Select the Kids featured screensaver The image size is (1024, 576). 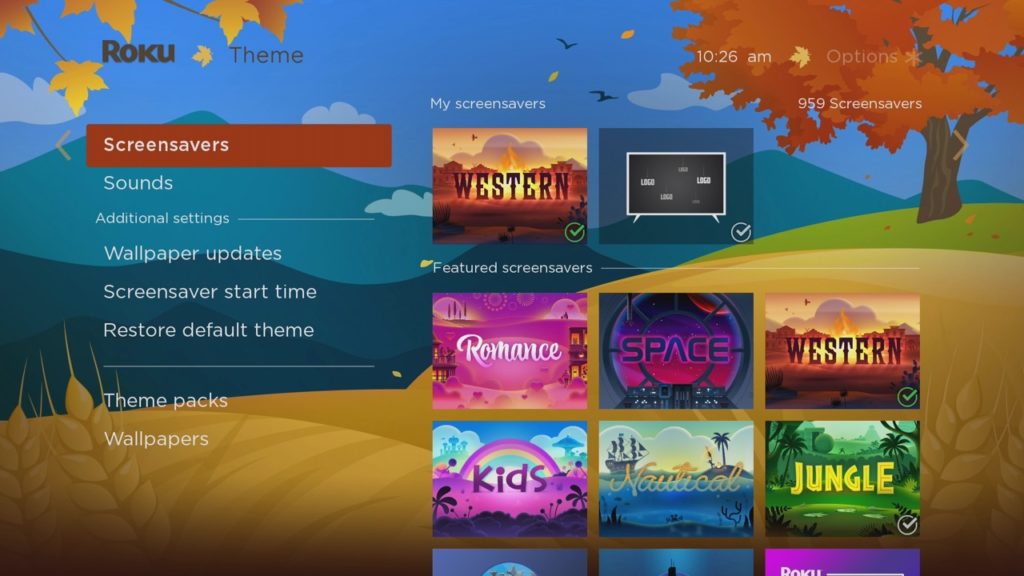coord(509,479)
